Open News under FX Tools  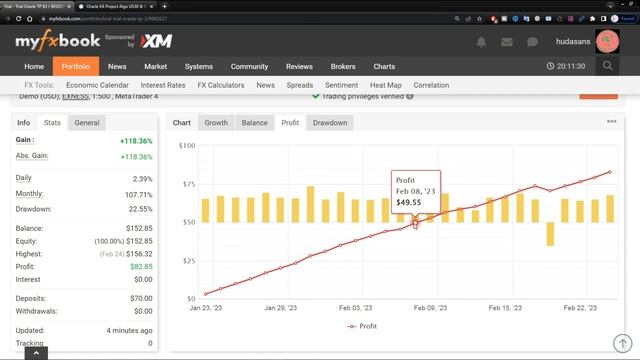[265, 85]
